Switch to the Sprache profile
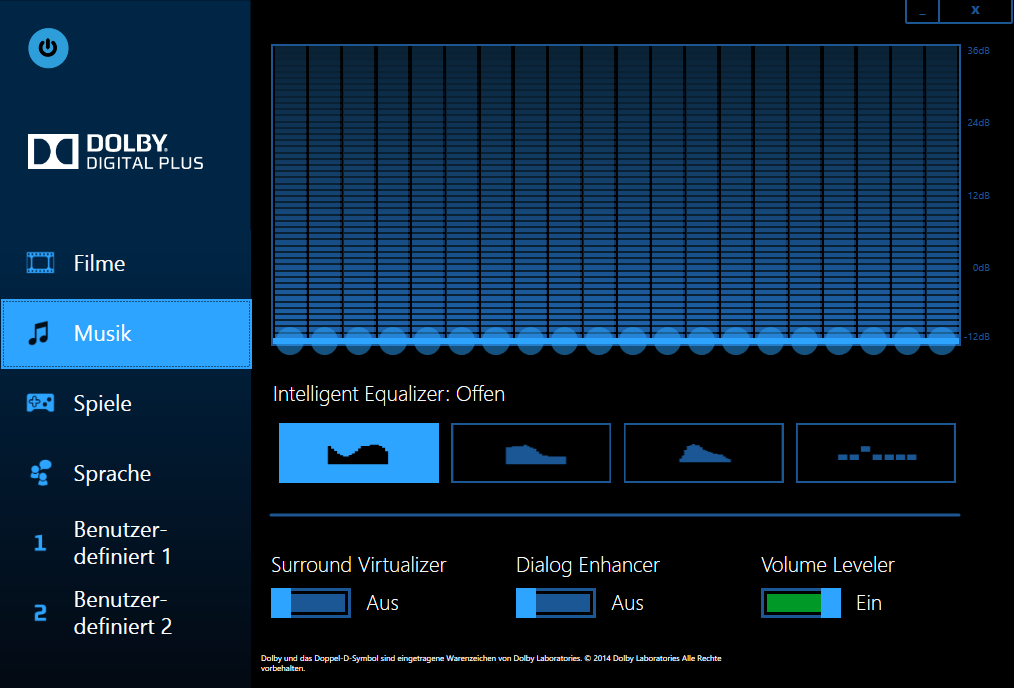Viewport: 1014px width, 688px height. (x=126, y=473)
